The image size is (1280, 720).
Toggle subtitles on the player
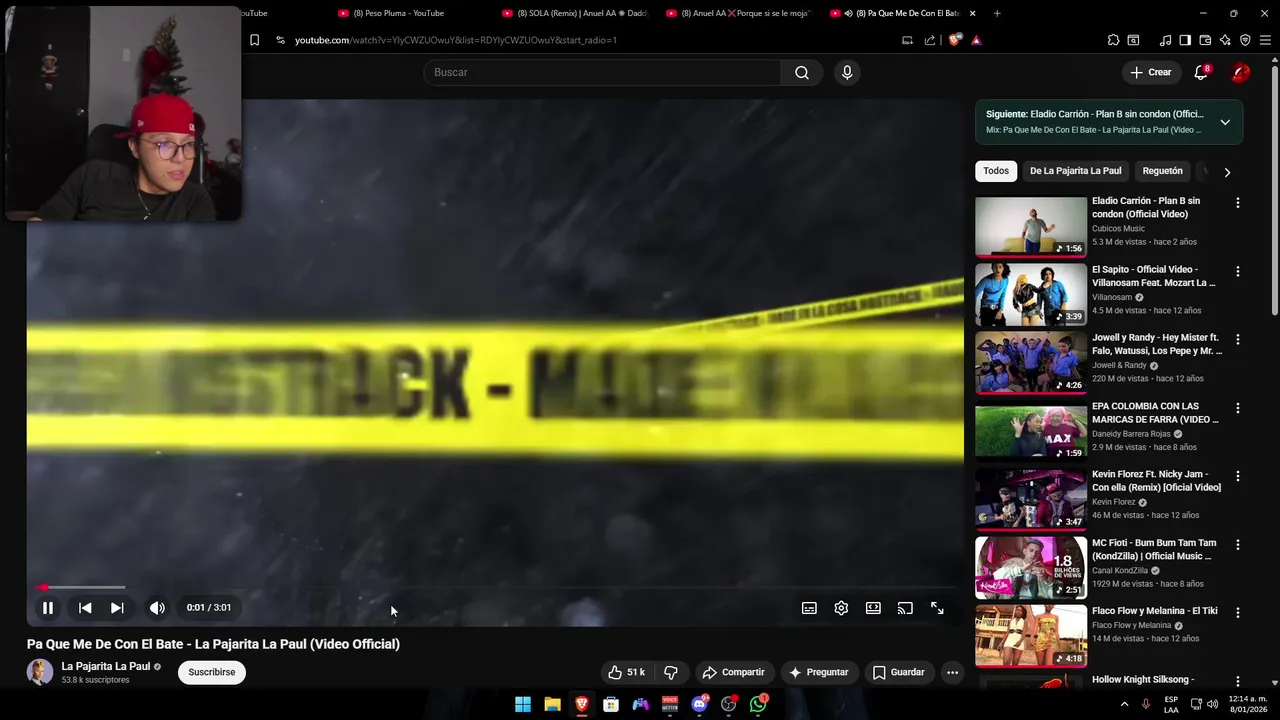click(809, 608)
